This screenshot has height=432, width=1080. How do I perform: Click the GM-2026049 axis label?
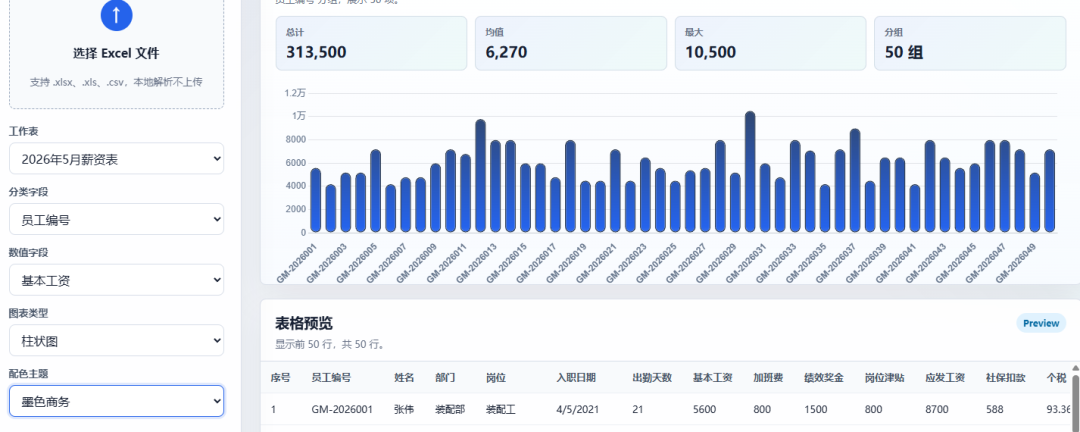point(1017,264)
